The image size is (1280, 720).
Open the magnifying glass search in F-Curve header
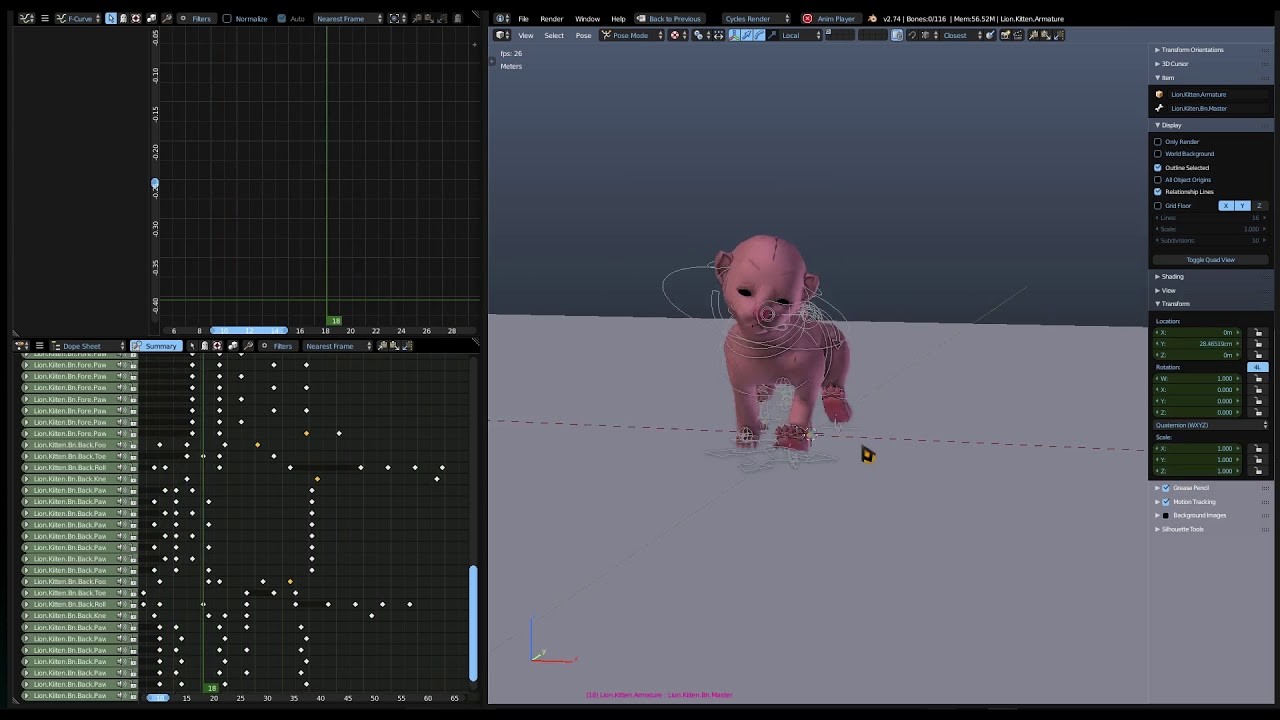pos(167,18)
